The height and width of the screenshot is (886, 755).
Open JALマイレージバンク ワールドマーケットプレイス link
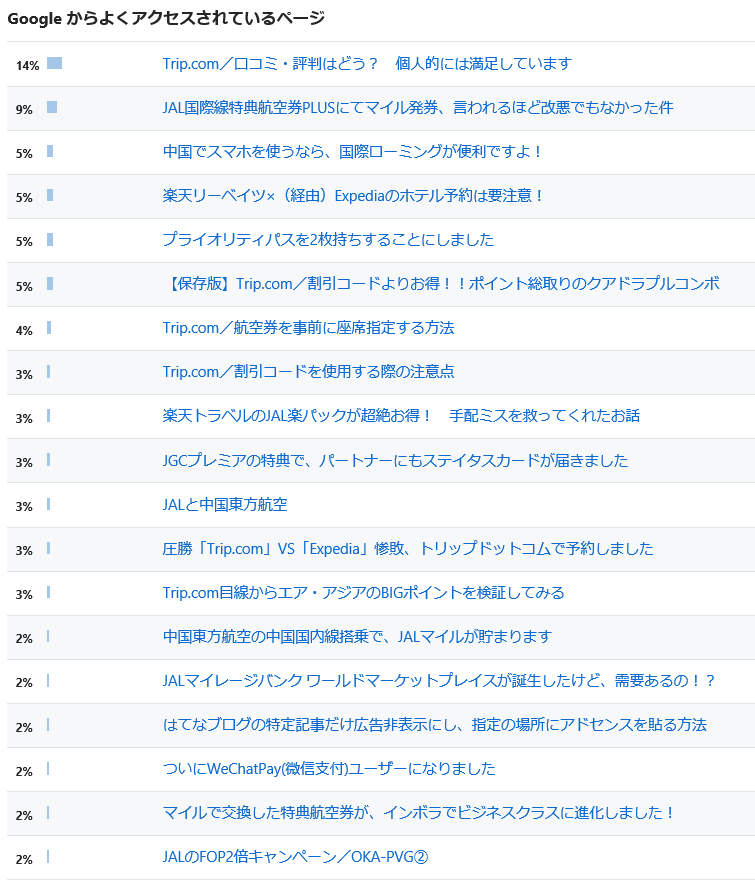coord(439,681)
